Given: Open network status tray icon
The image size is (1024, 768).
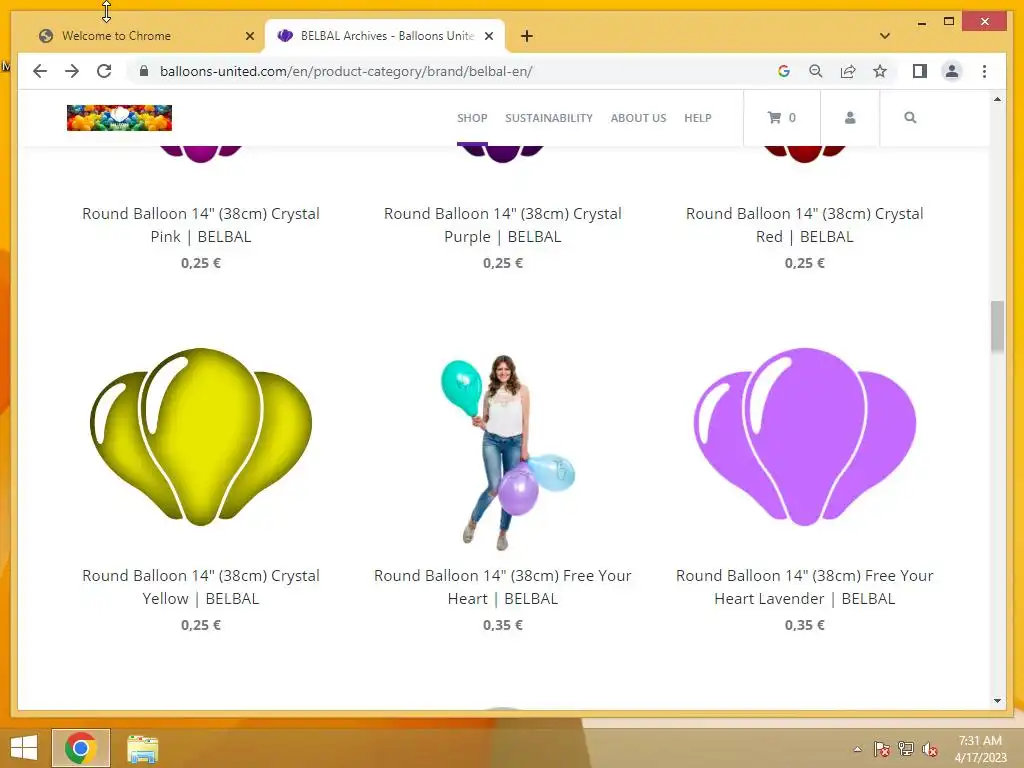Looking at the screenshot, I should (x=905, y=749).
